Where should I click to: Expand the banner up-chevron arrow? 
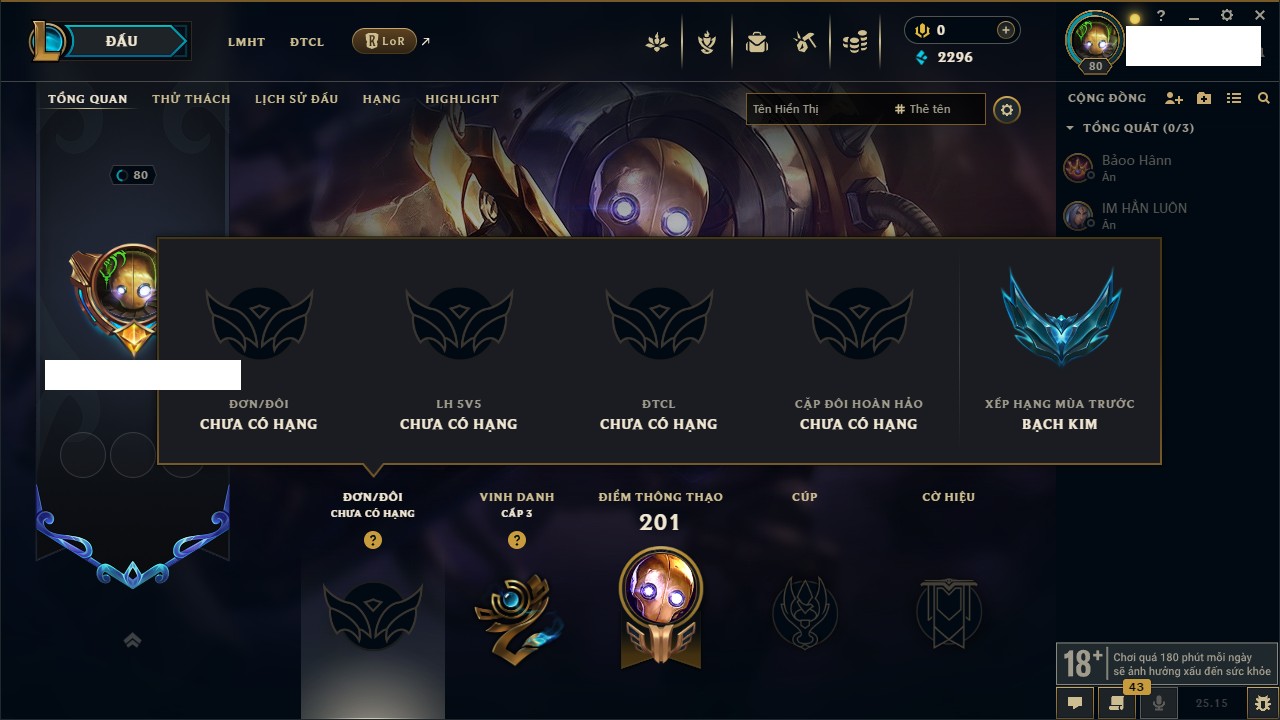(x=132, y=640)
